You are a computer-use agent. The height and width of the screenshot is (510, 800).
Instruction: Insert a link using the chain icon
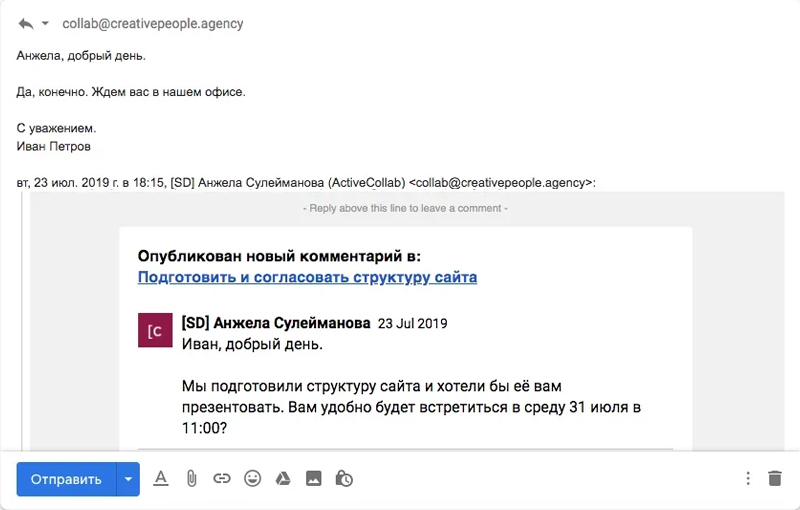pos(222,479)
